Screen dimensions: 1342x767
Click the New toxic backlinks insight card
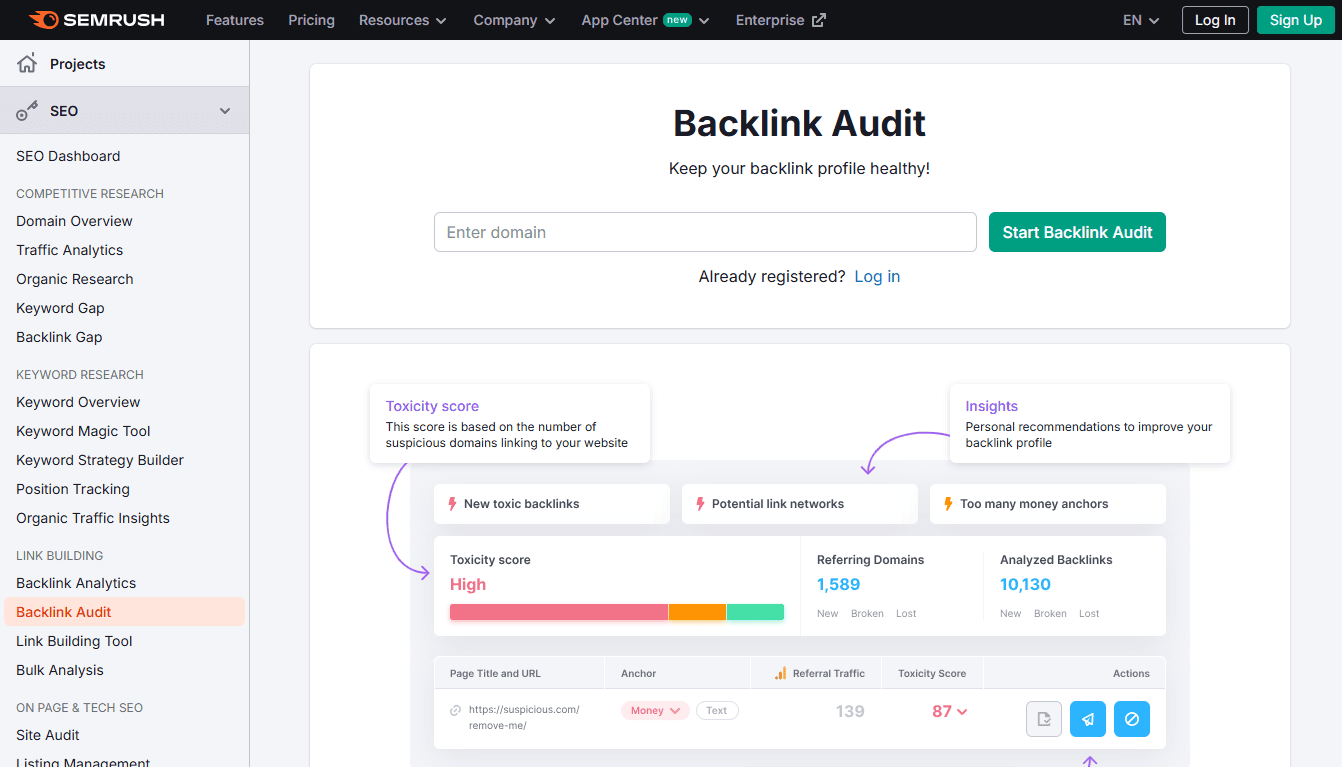coord(552,504)
